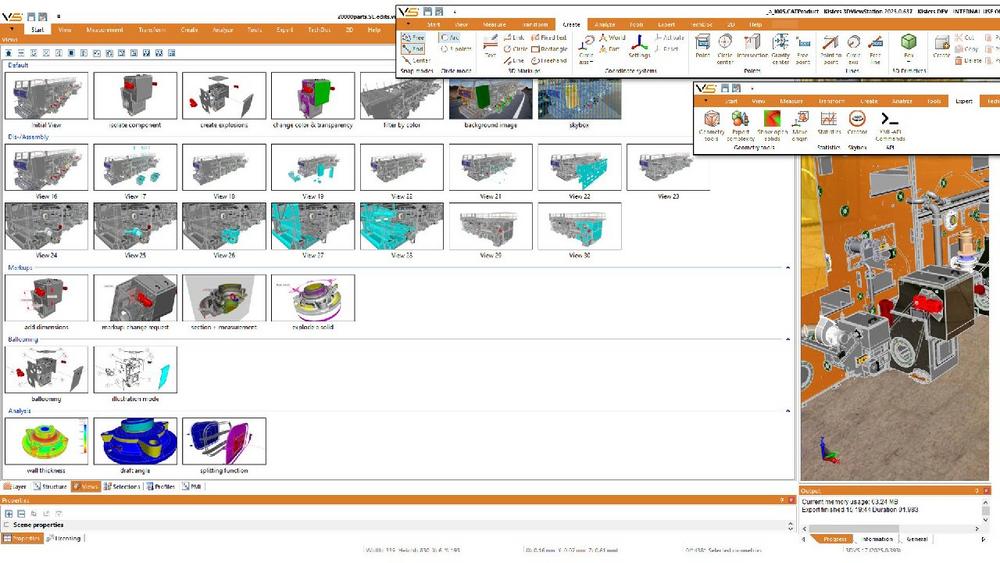Collapse the Analysis views section
This screenshot has width=1000, height=563.
point(788,411)
